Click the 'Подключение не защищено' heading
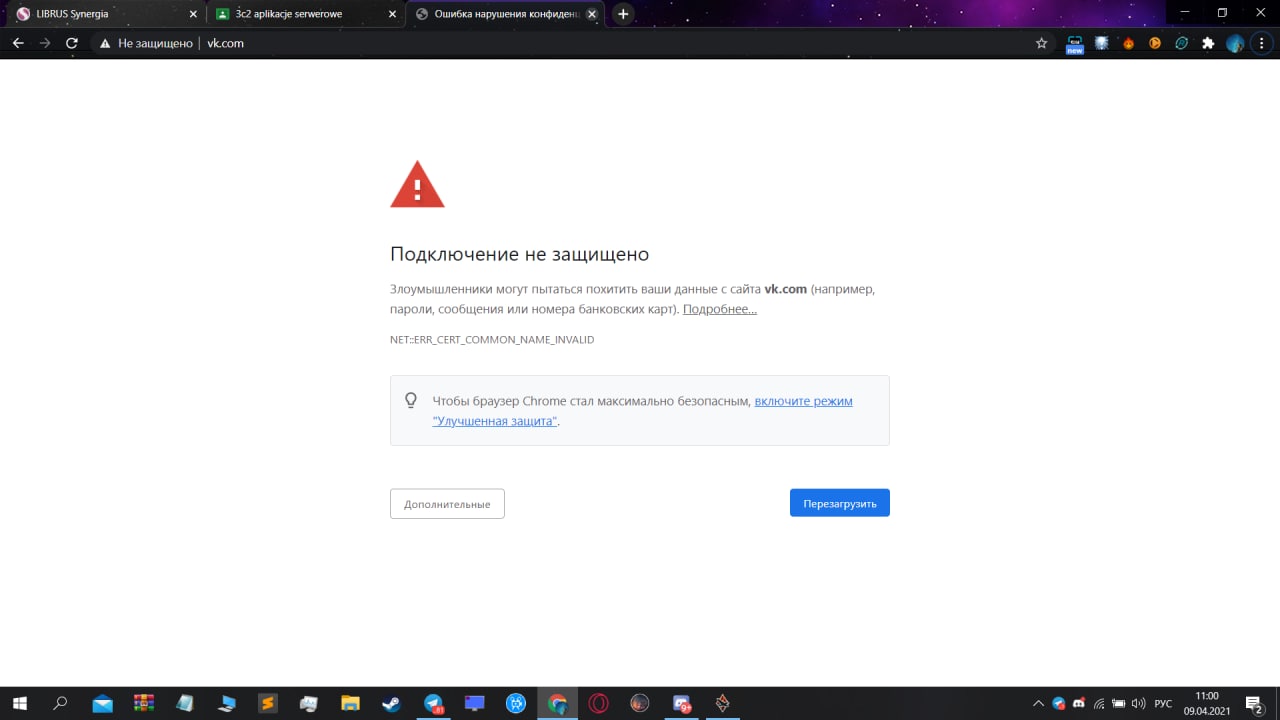1280x720 pixels. pos(519,254)
